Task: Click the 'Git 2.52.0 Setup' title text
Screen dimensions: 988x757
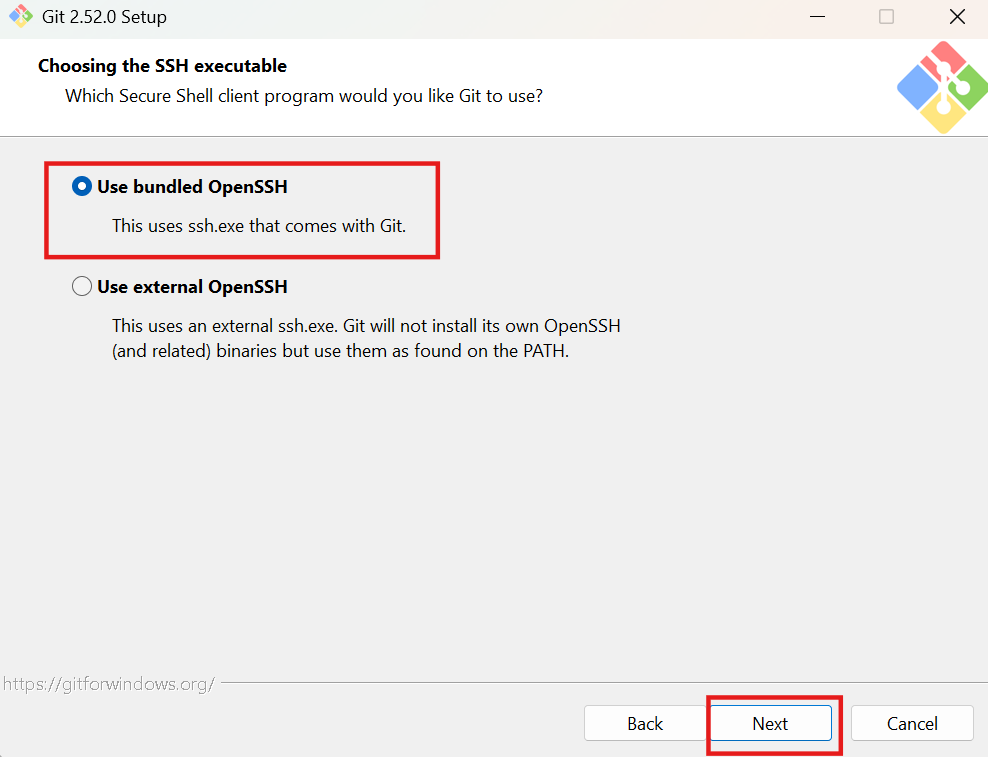Action: click(105, 17)
